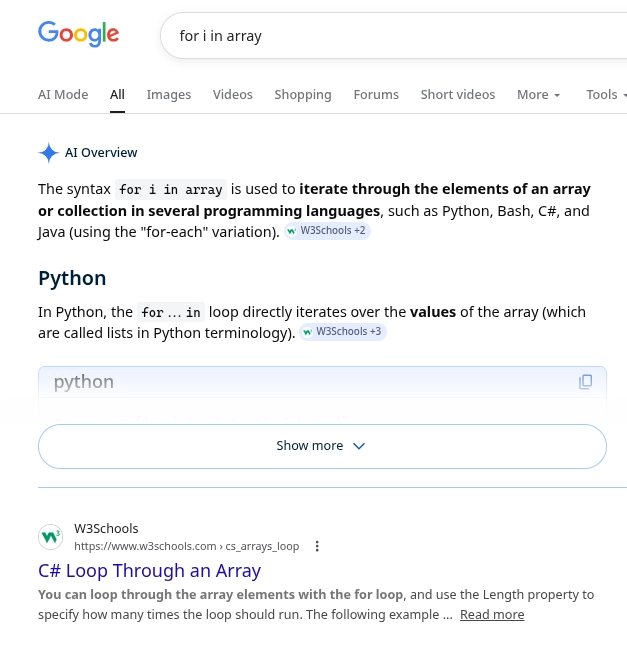Image resolution: width=627 pixels, height=647 pixels.
Task: Open the More search filters dropdown
Action: [x=538, y=95]
